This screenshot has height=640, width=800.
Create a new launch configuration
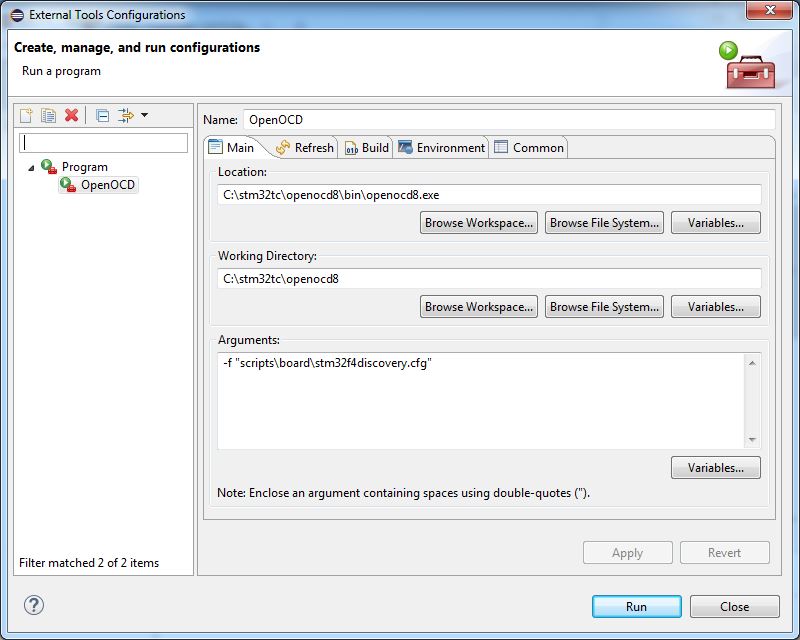pyautogui.click(x=26, y=115)
